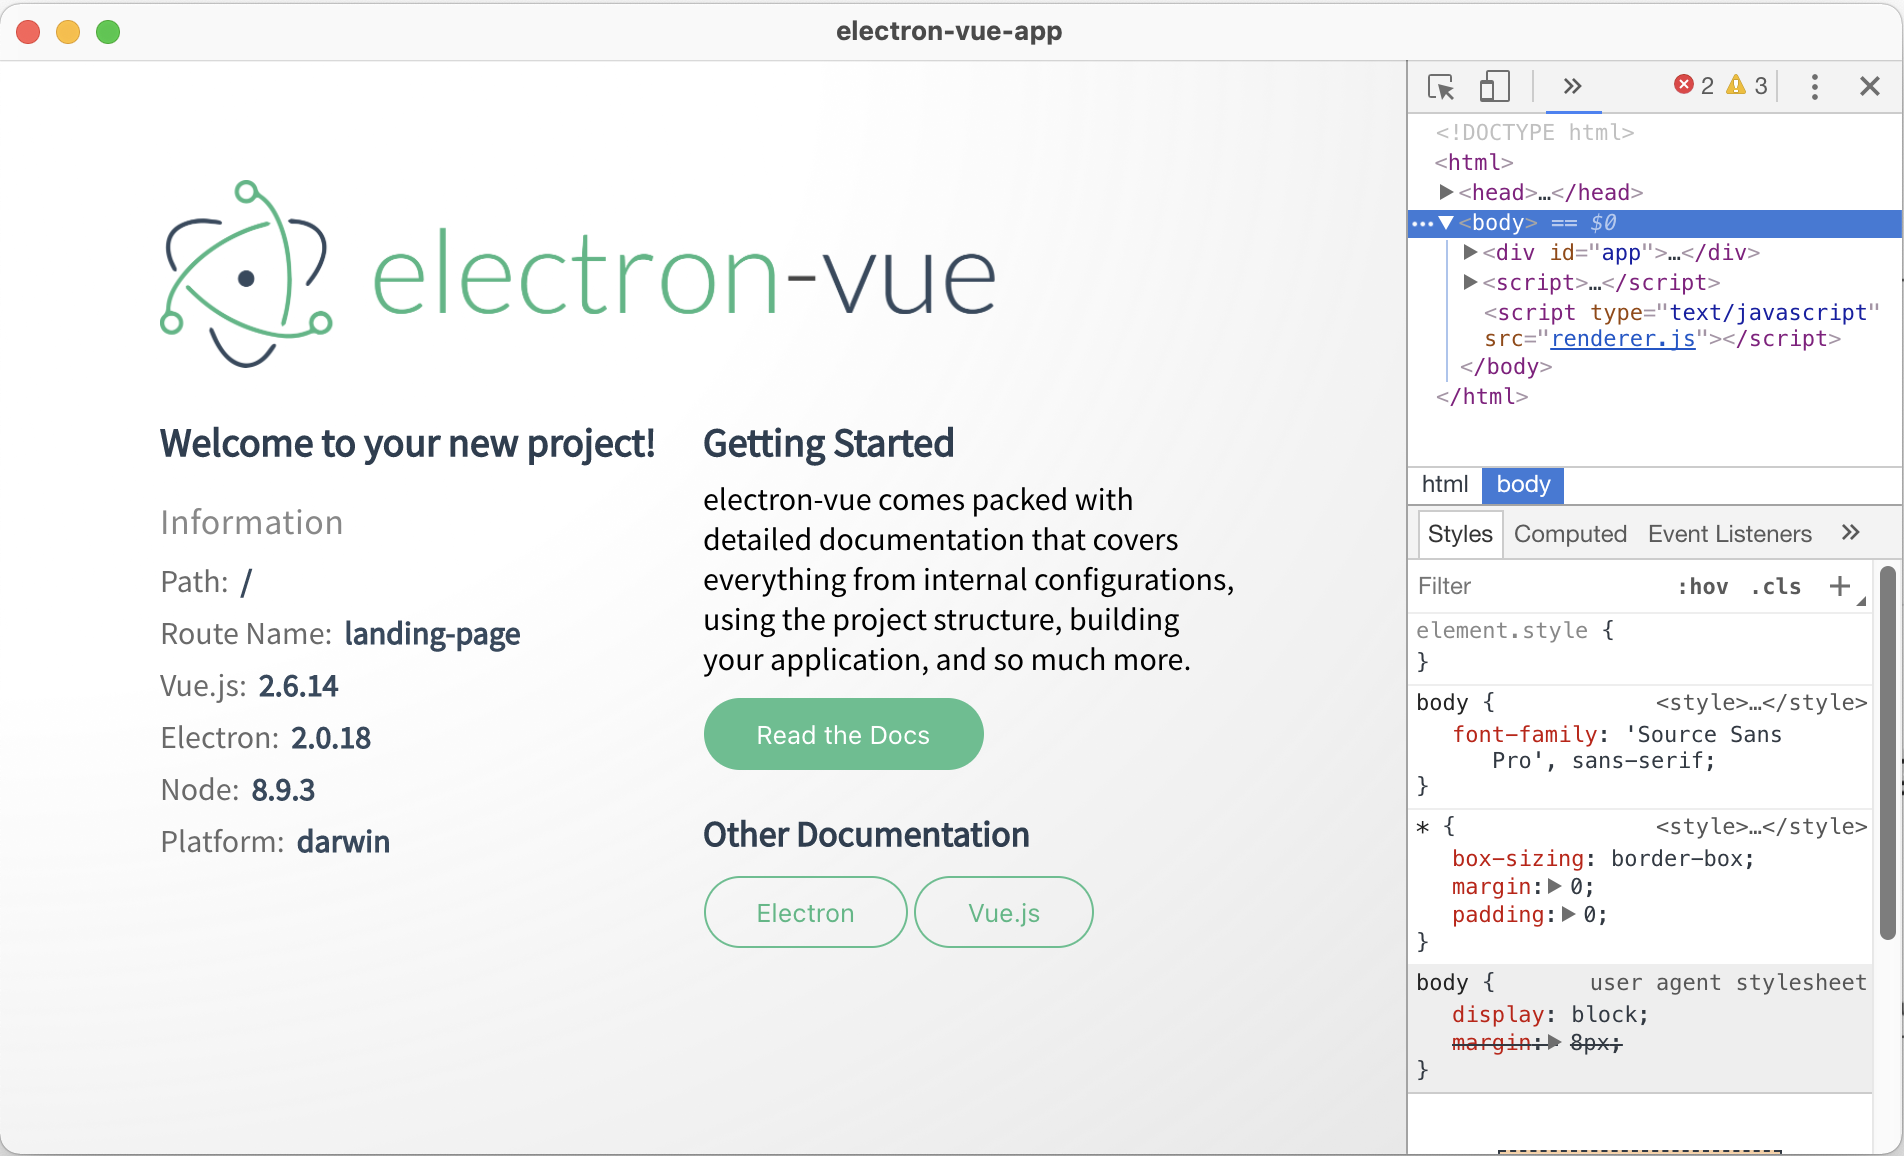Image resolution: width=1904 pixels, height=1156 pixels.
Task: Switch to the Styles tab
Action: pos(1460,534)
